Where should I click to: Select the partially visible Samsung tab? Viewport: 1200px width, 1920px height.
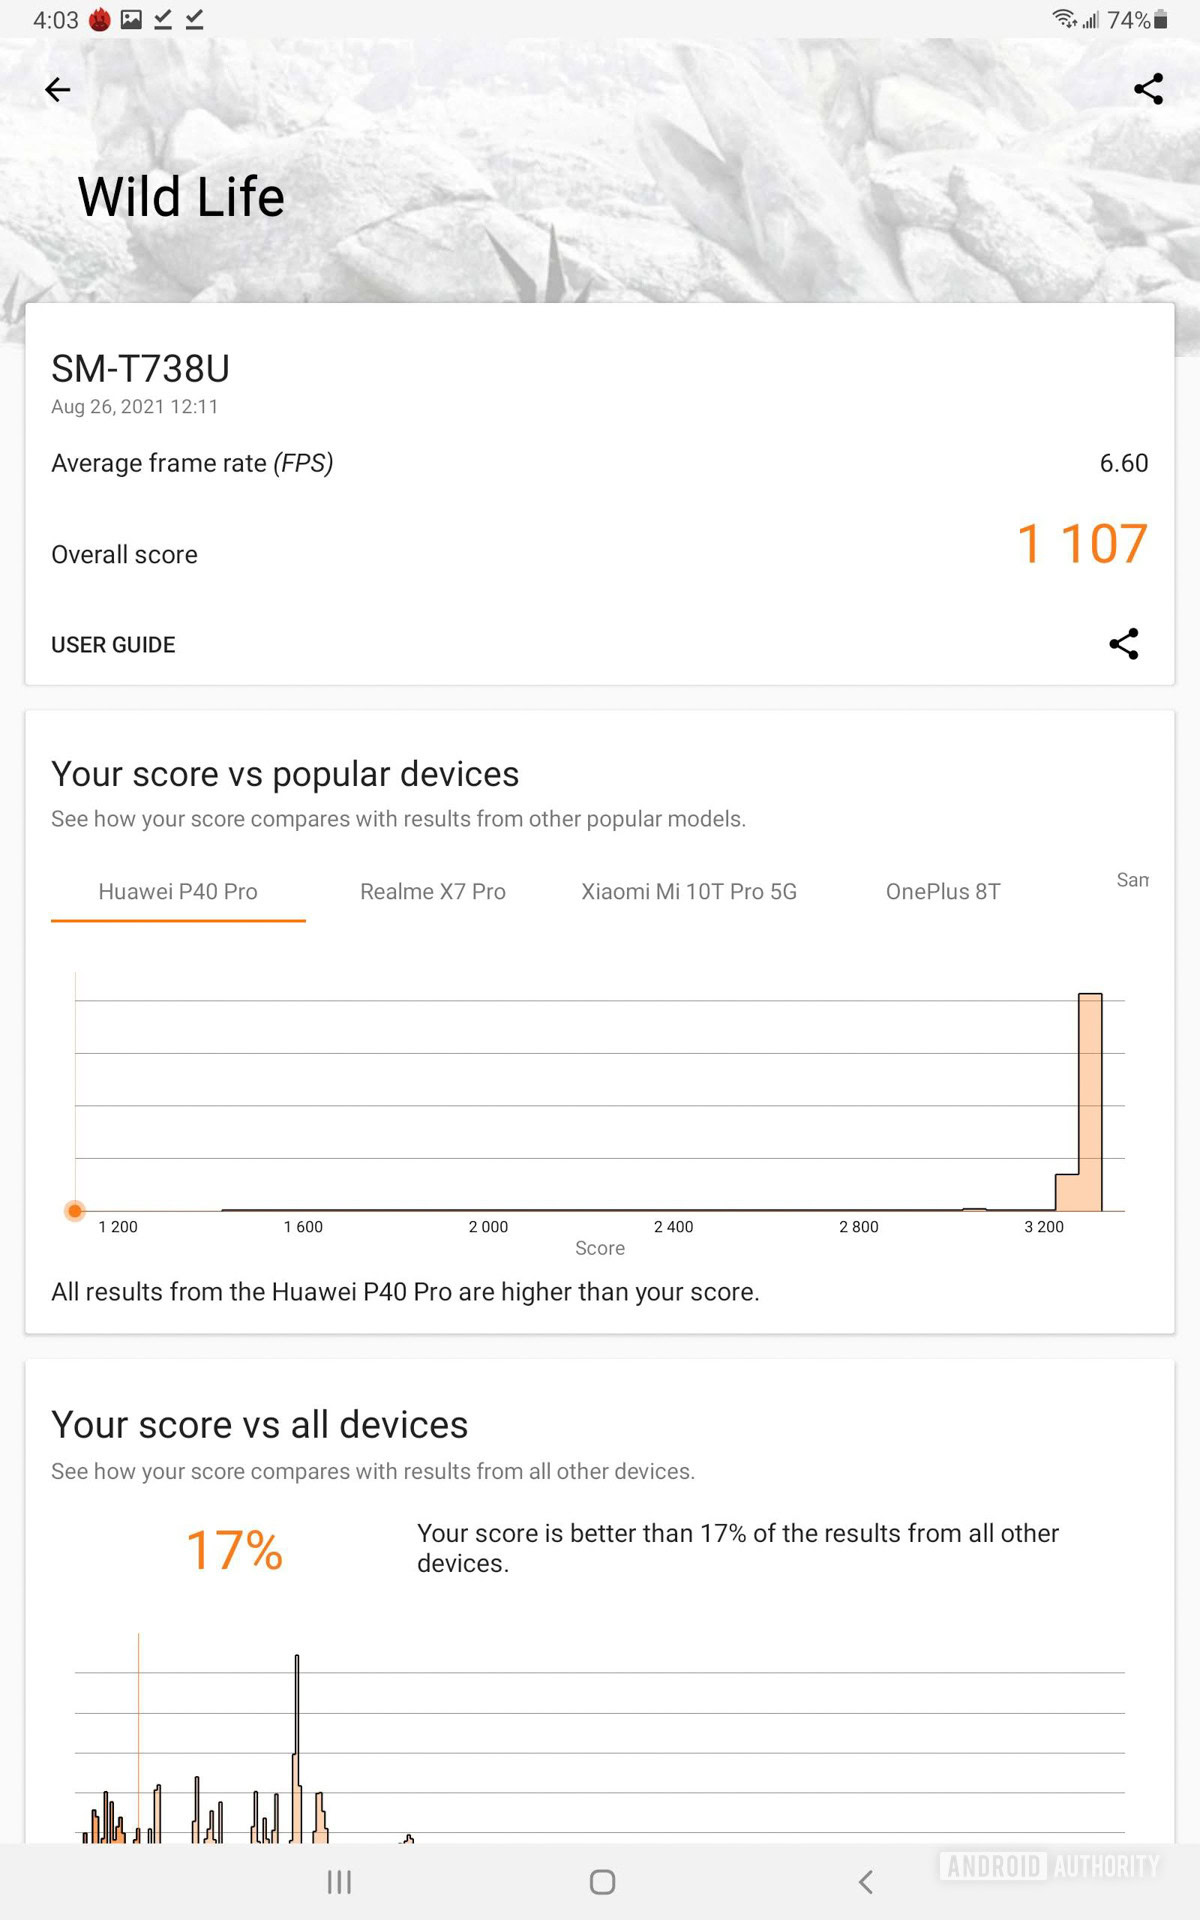(x=1132, y=880)
